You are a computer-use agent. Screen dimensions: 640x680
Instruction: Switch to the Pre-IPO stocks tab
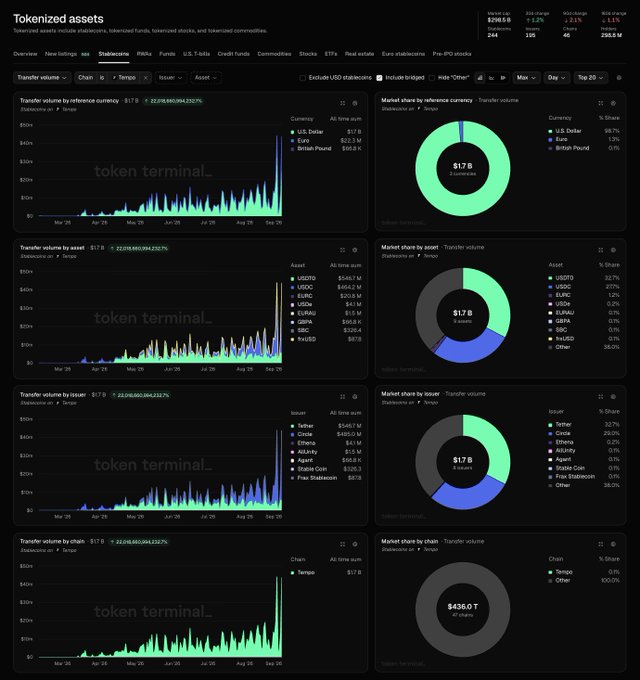coord(452,54)
